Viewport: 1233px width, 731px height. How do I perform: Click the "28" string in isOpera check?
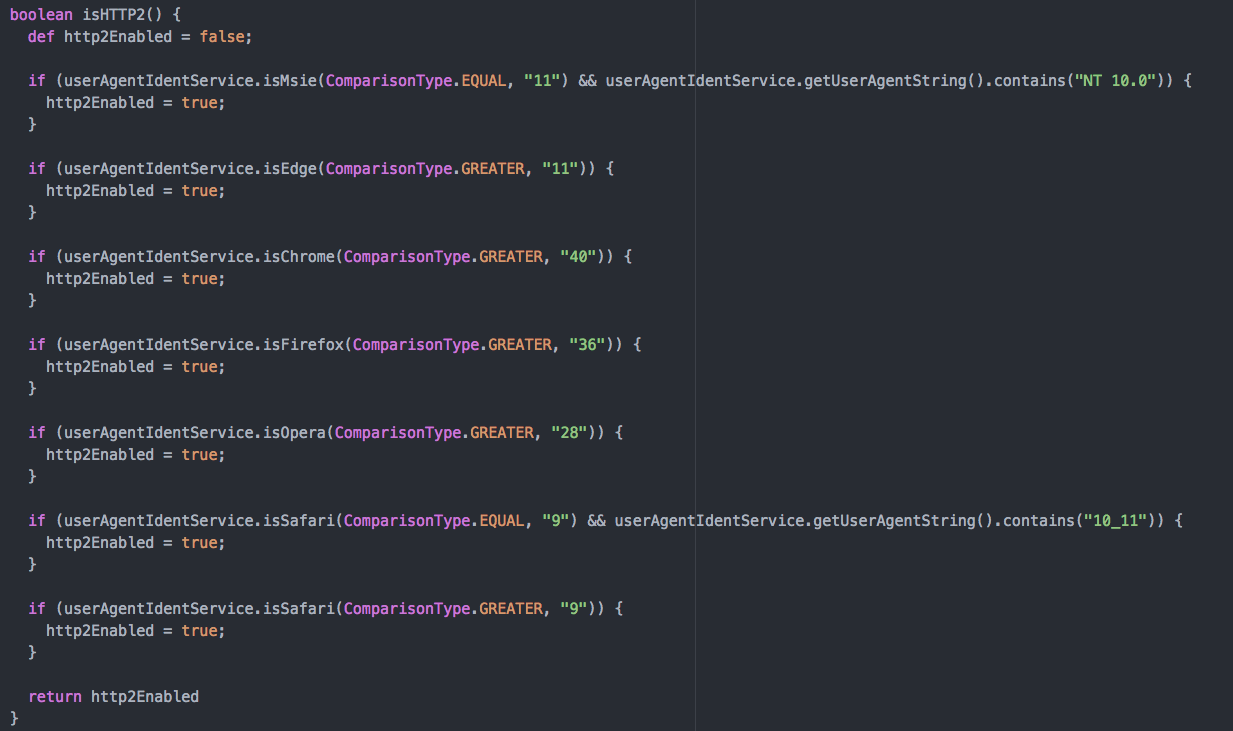(x=570, y=433)
